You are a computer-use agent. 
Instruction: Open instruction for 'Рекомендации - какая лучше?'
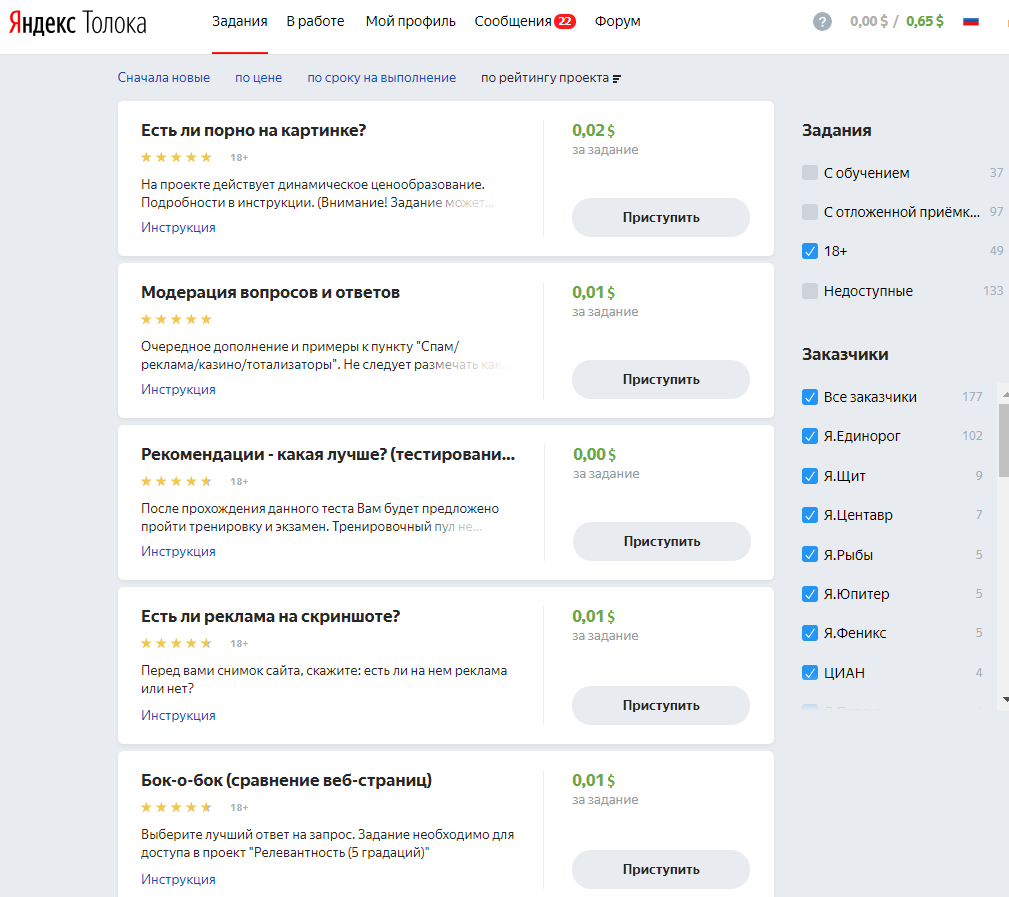[x=178, y=551]
